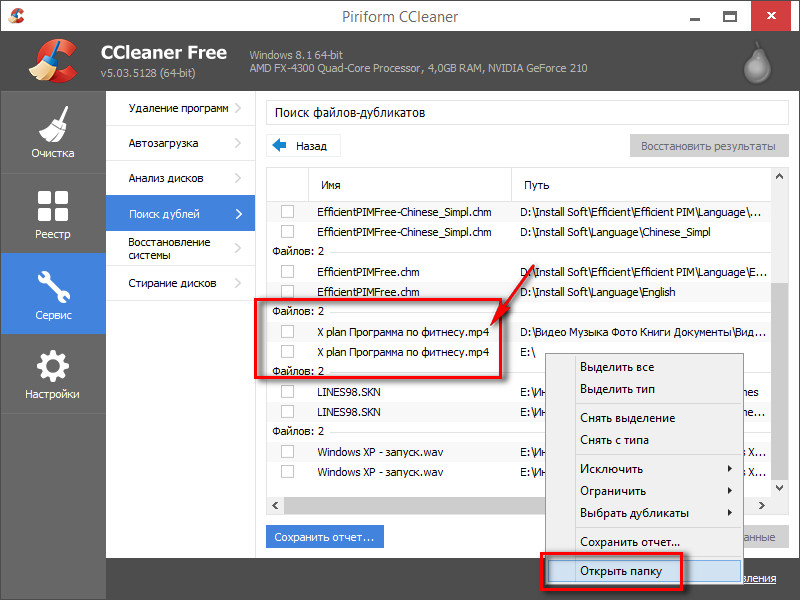Viewport: 800px width, 600px height.
Task: Expand Выбрать дубликаты submenu
Action: (644, 513)
